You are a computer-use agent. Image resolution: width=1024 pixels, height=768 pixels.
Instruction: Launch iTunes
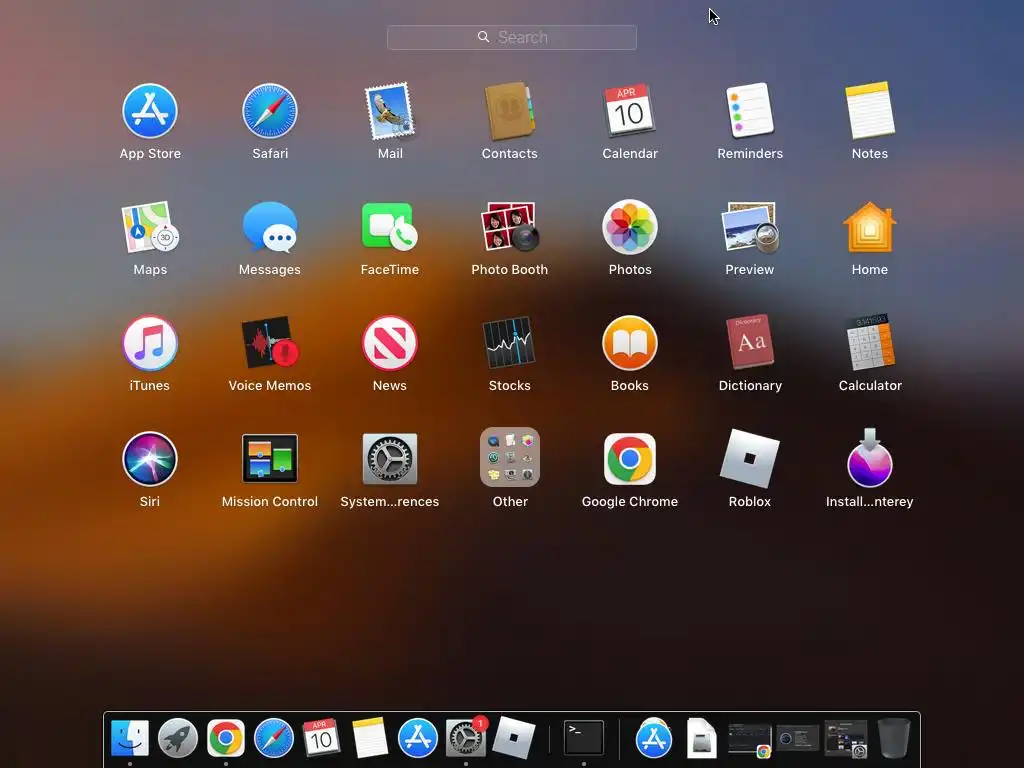[x=150, y=344]
